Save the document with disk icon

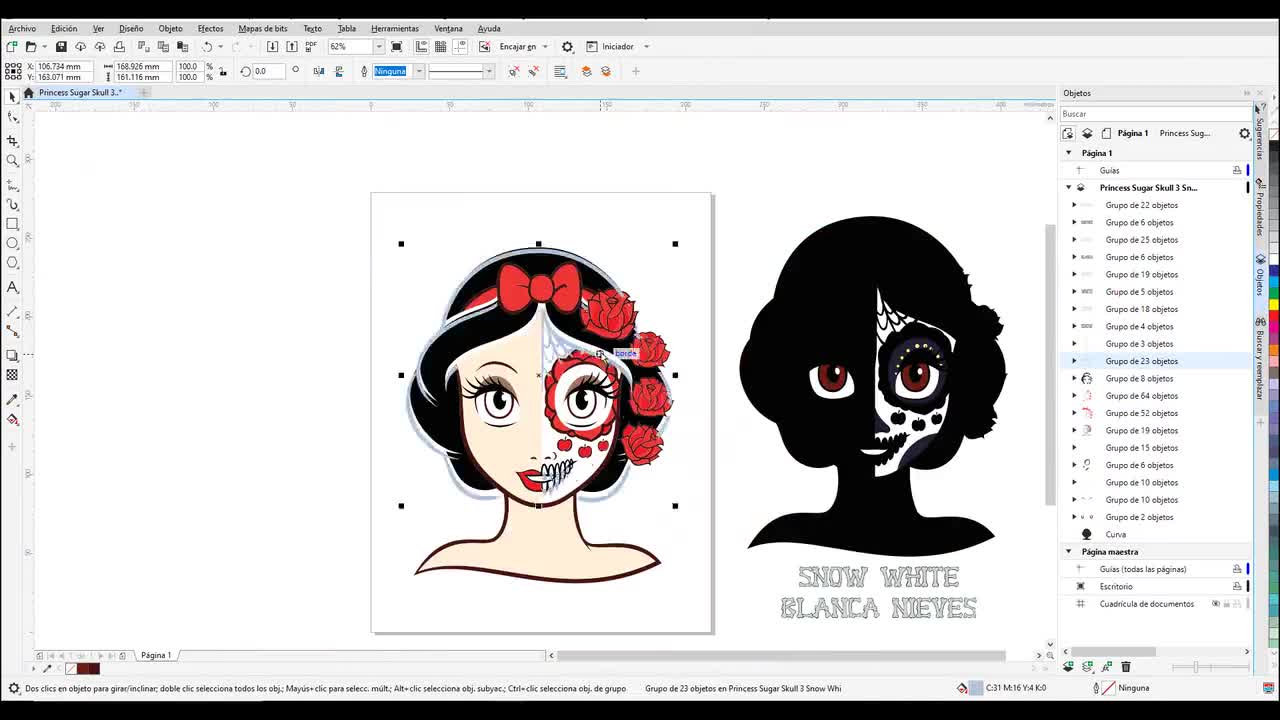(61, 46)
